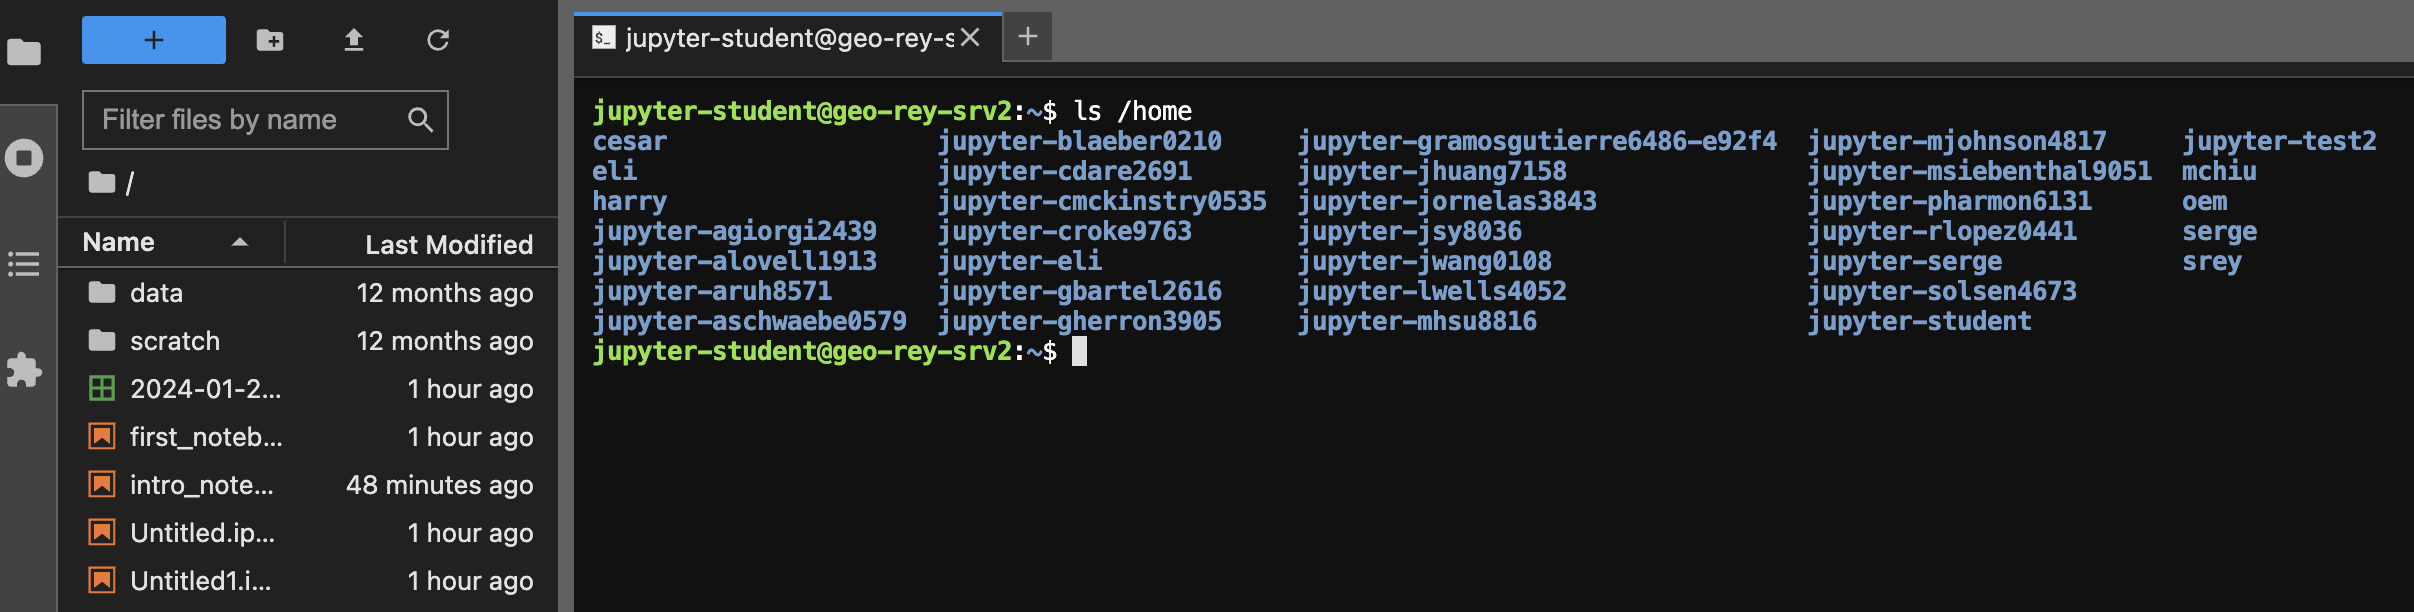This screenshot has height=612, width=2414.
Task: Click the Upload Files icon
Action: tap(354, 40)
